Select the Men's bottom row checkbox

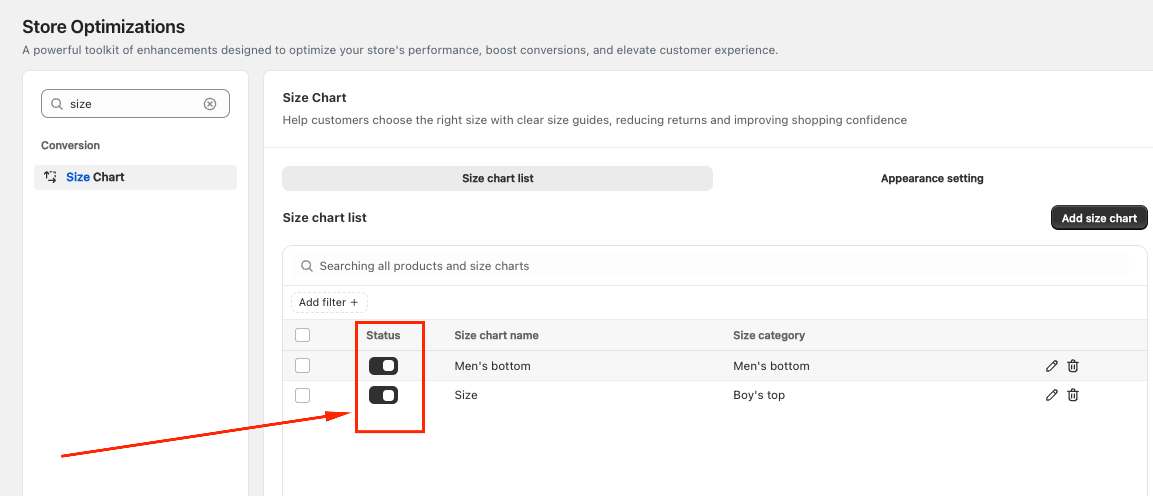click(x=303, y=366)
